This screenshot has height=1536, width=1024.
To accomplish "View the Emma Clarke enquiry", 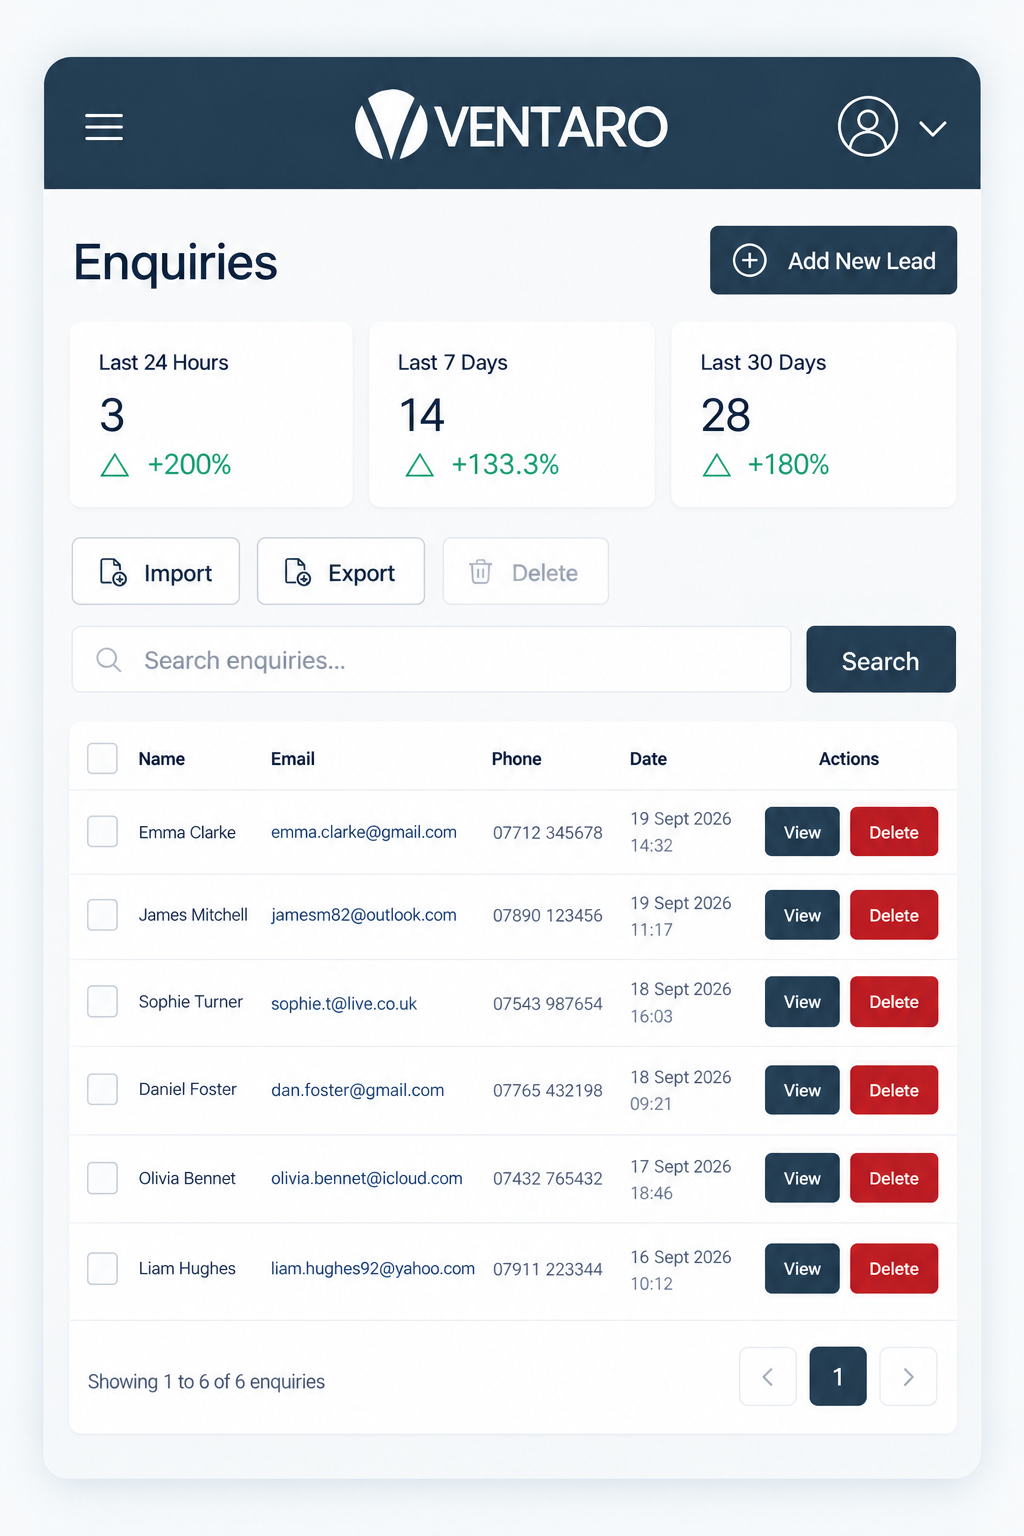I will tap(802, 831).
